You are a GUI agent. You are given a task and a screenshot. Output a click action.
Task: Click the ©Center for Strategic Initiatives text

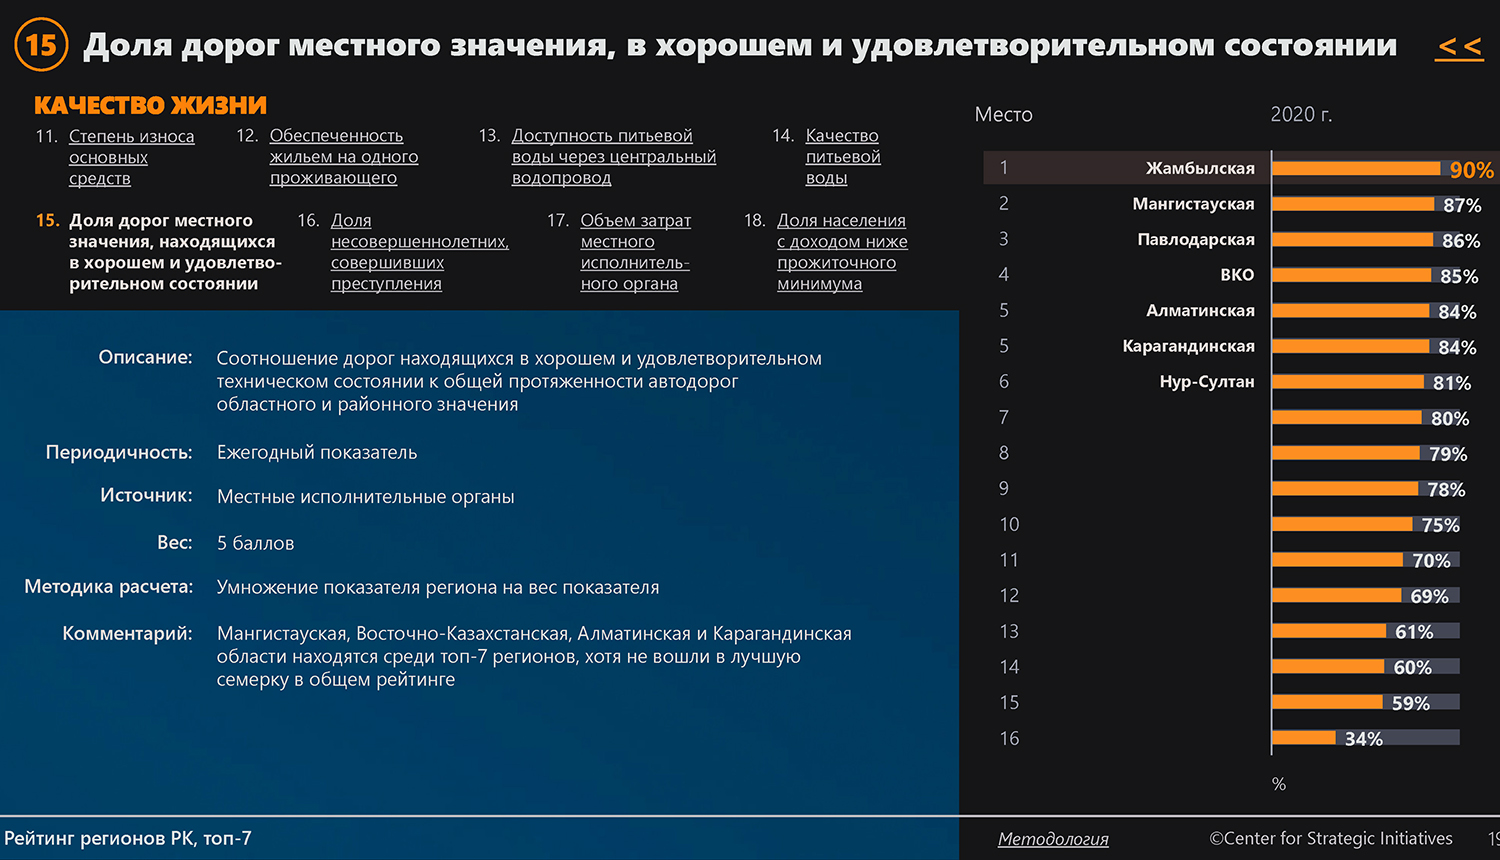[x=1331, y=838]
